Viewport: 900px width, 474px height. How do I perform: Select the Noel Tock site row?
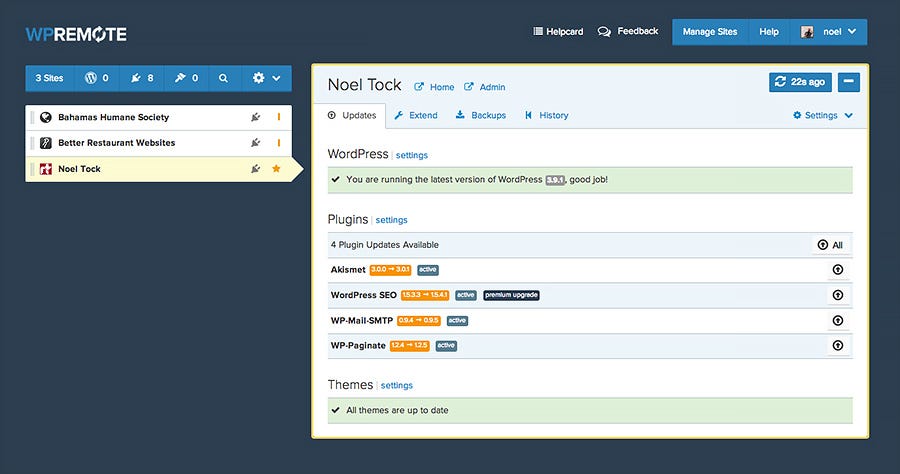[158, 169]
